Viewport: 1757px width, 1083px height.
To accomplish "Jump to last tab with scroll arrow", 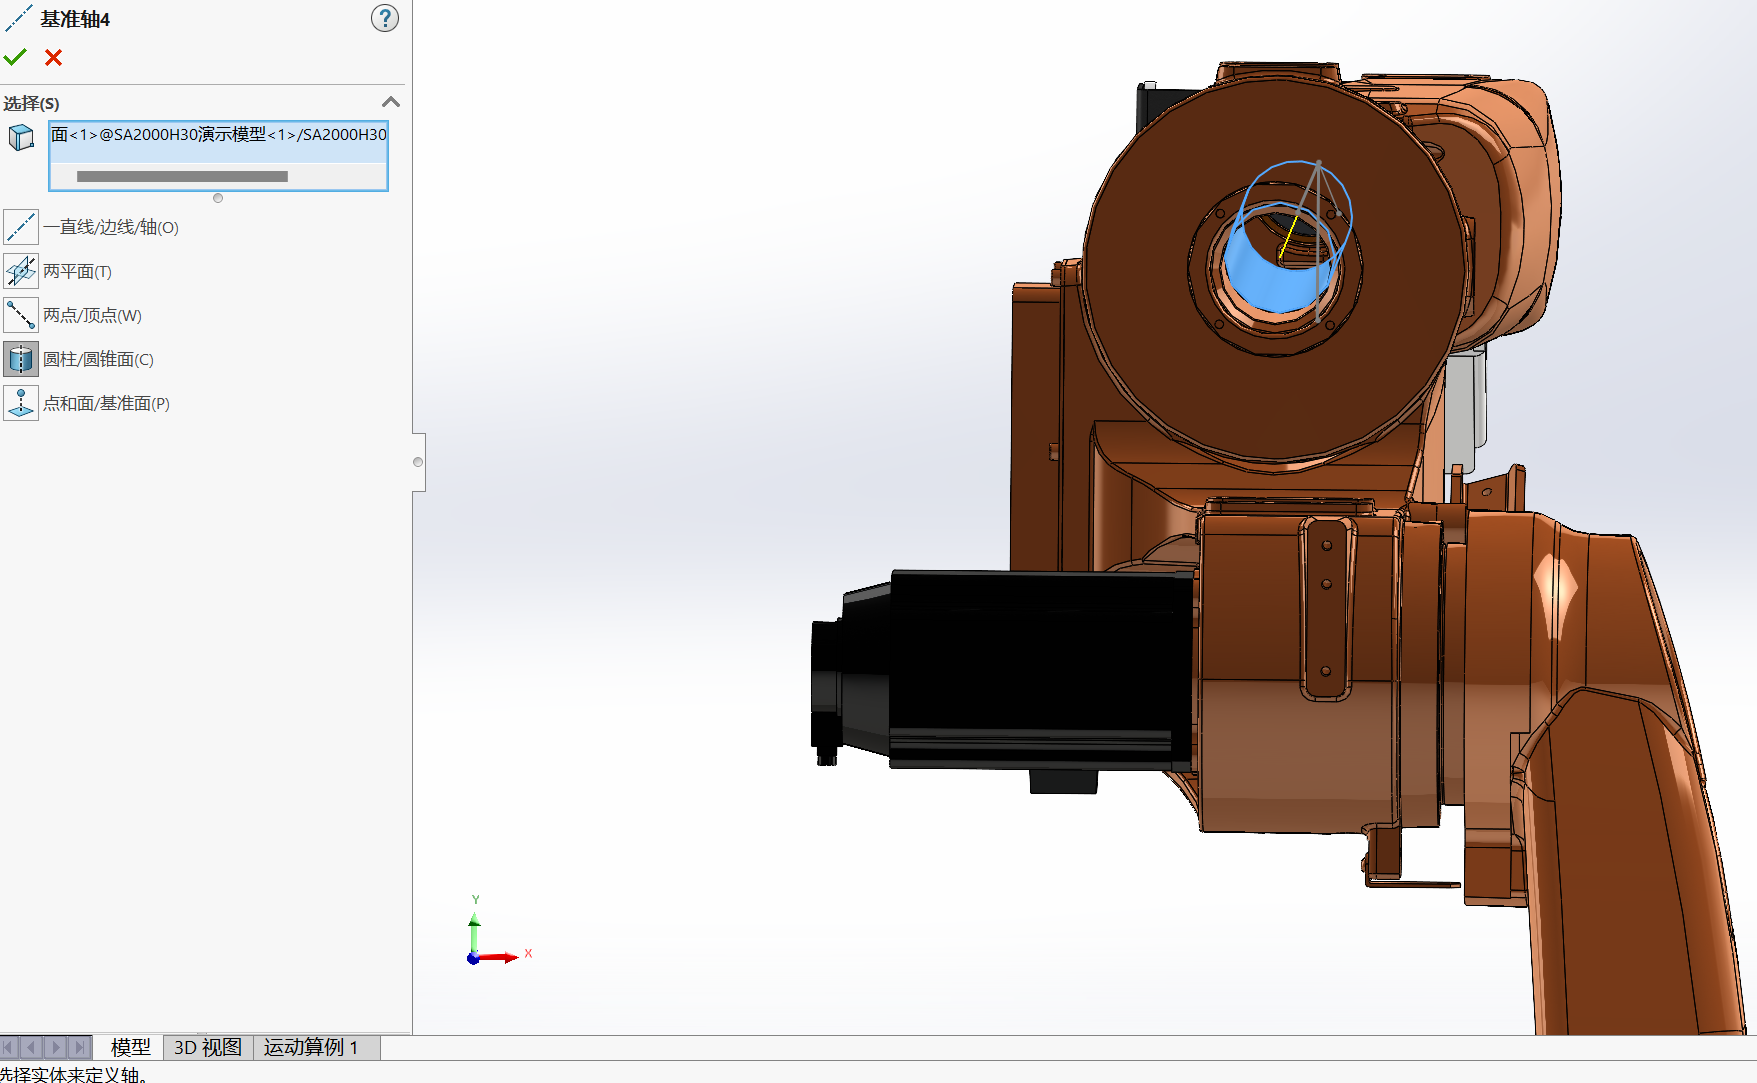I will [80, 1047].
